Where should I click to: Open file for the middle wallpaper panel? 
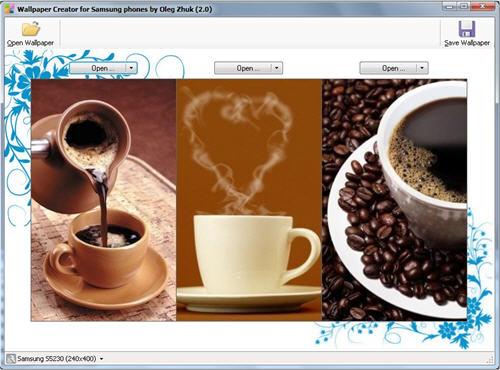(x=243, y=68)
